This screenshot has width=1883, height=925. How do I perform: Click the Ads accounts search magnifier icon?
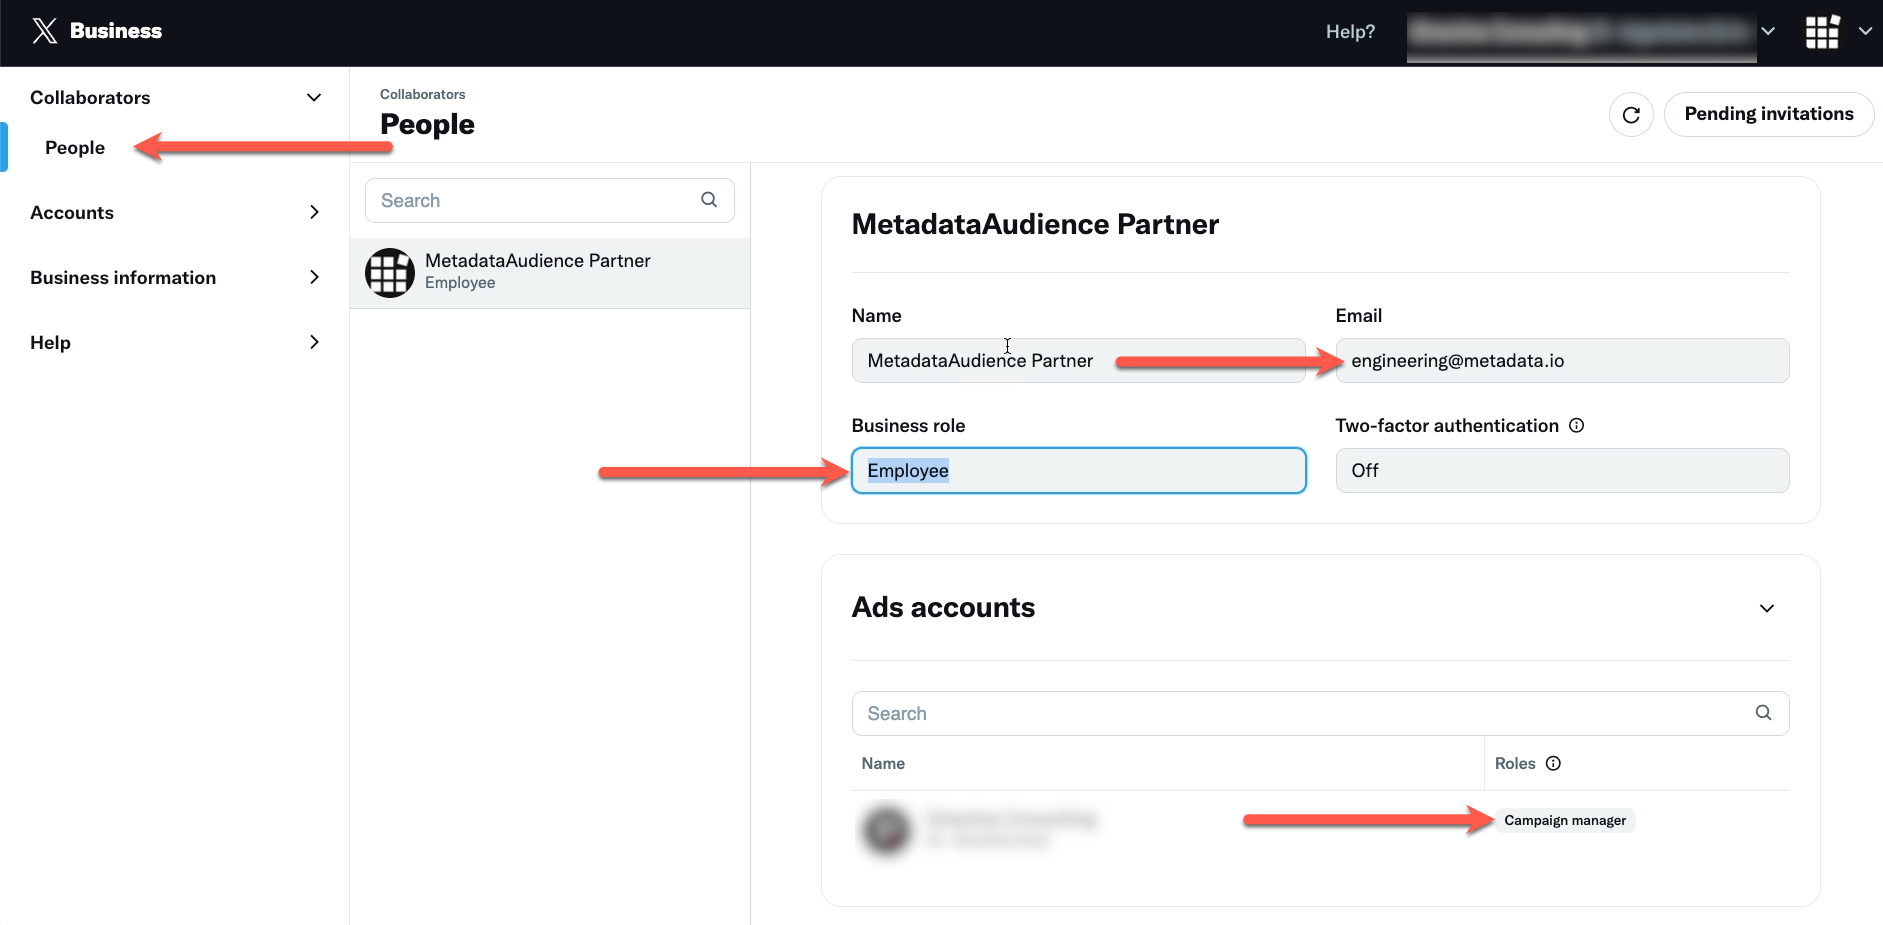[x=1763, y=713]
